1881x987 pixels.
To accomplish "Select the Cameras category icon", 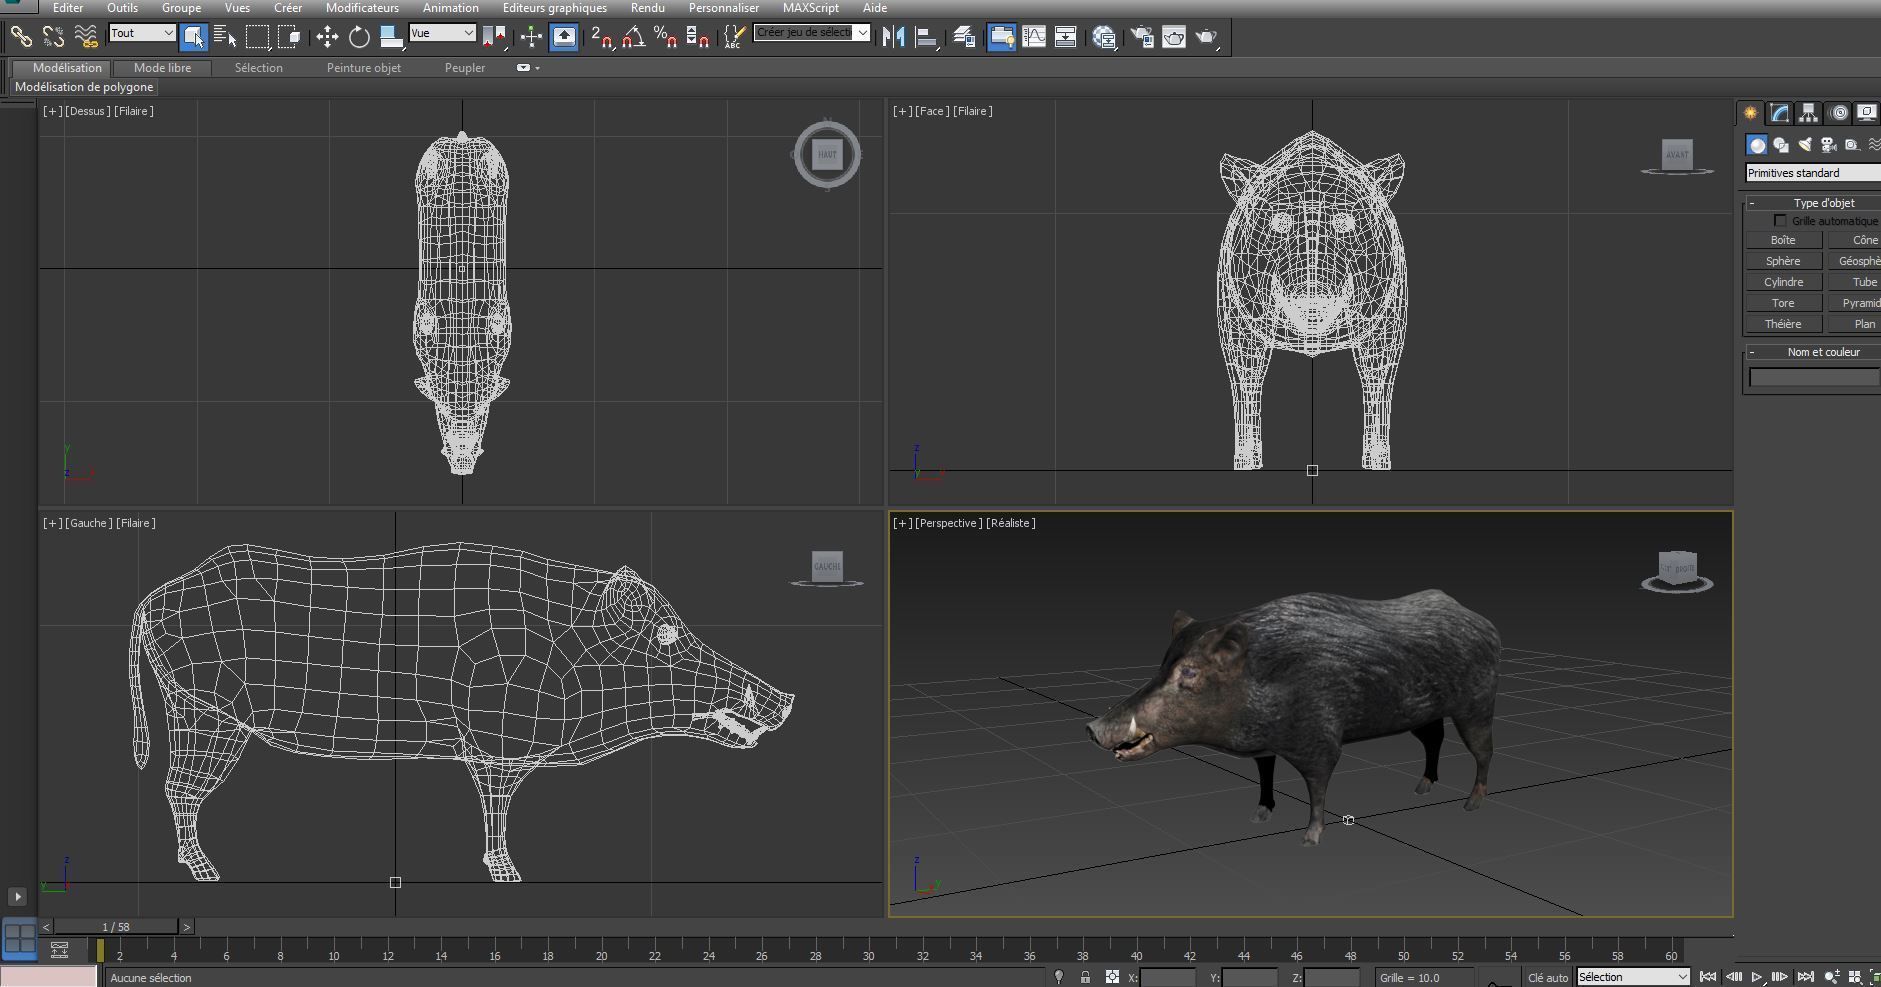I will pos(1829,145).
